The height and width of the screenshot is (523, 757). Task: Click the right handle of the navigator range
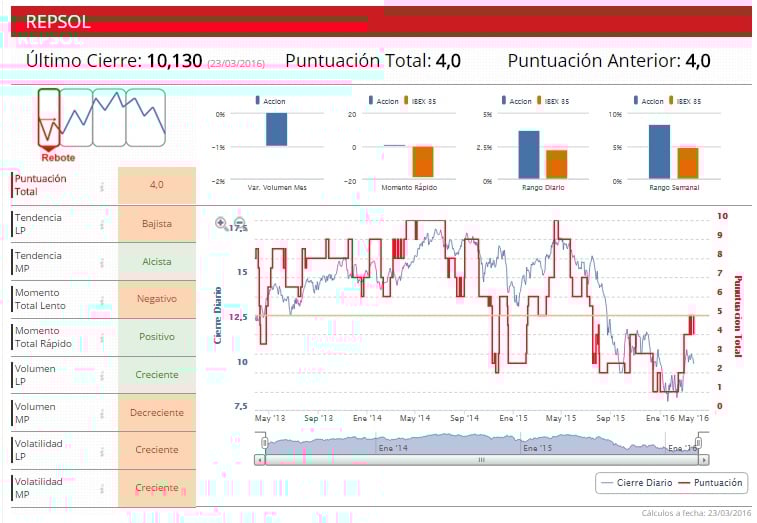pyautogui.click(x=698, y=442)
